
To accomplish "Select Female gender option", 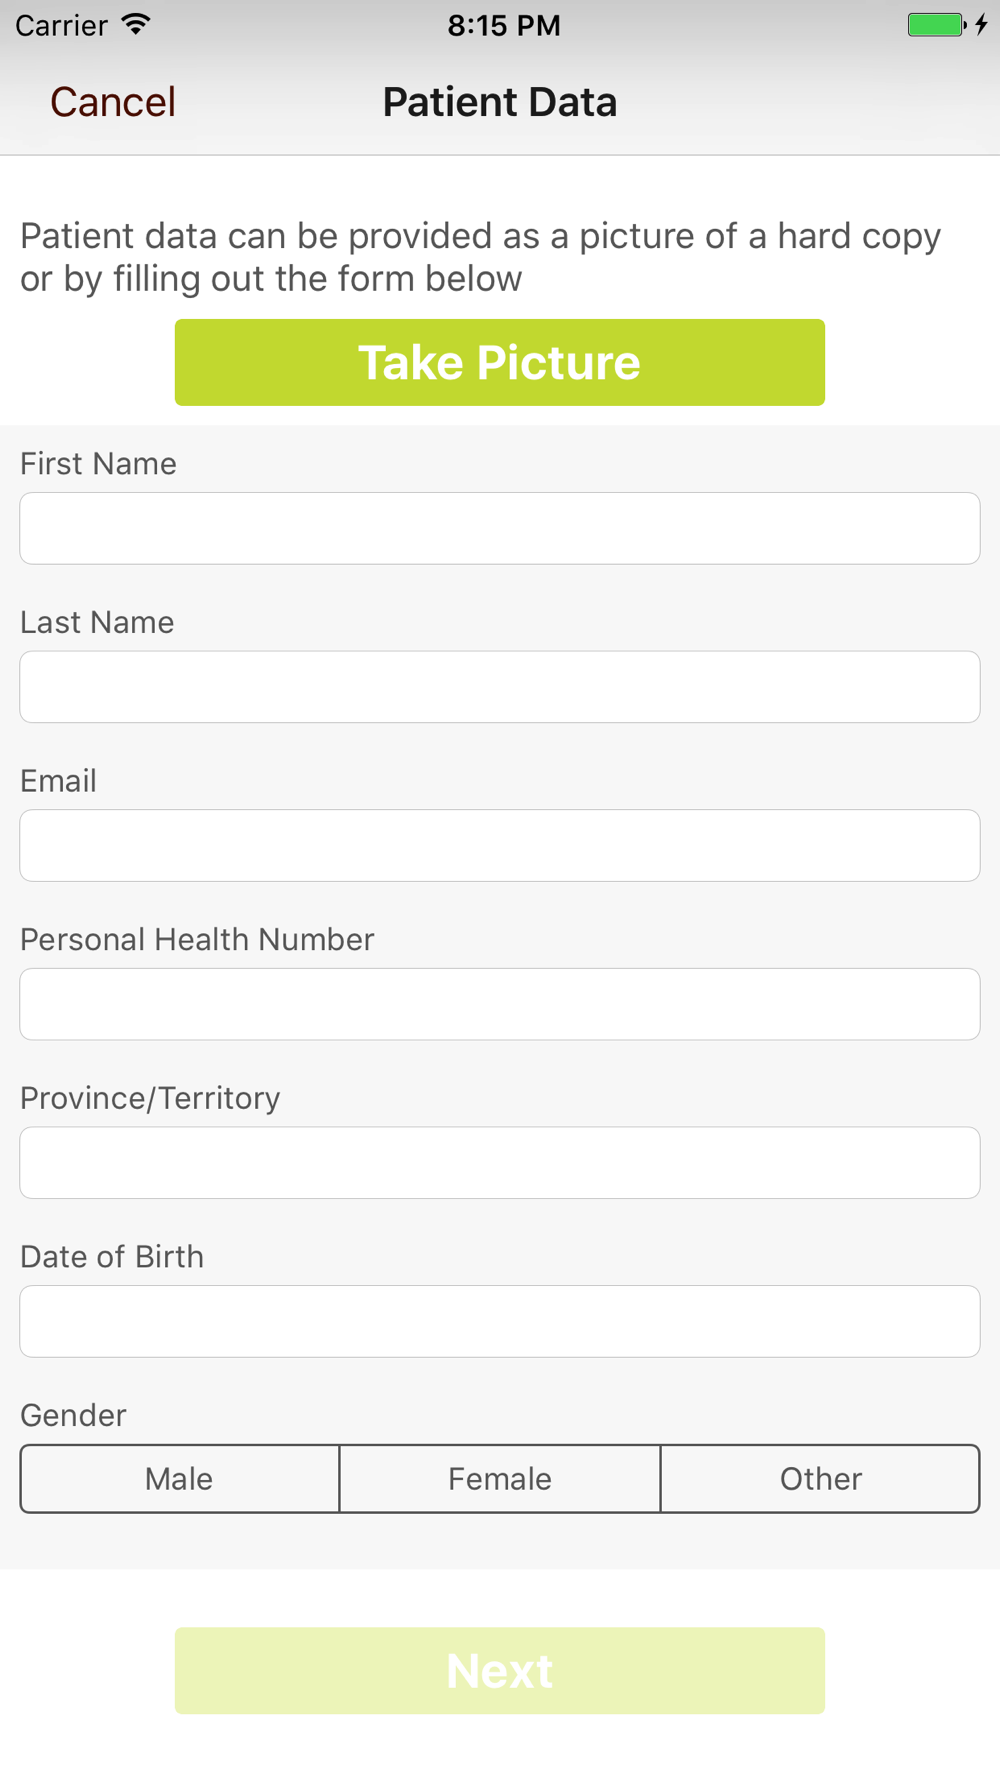I will 500,1478.
